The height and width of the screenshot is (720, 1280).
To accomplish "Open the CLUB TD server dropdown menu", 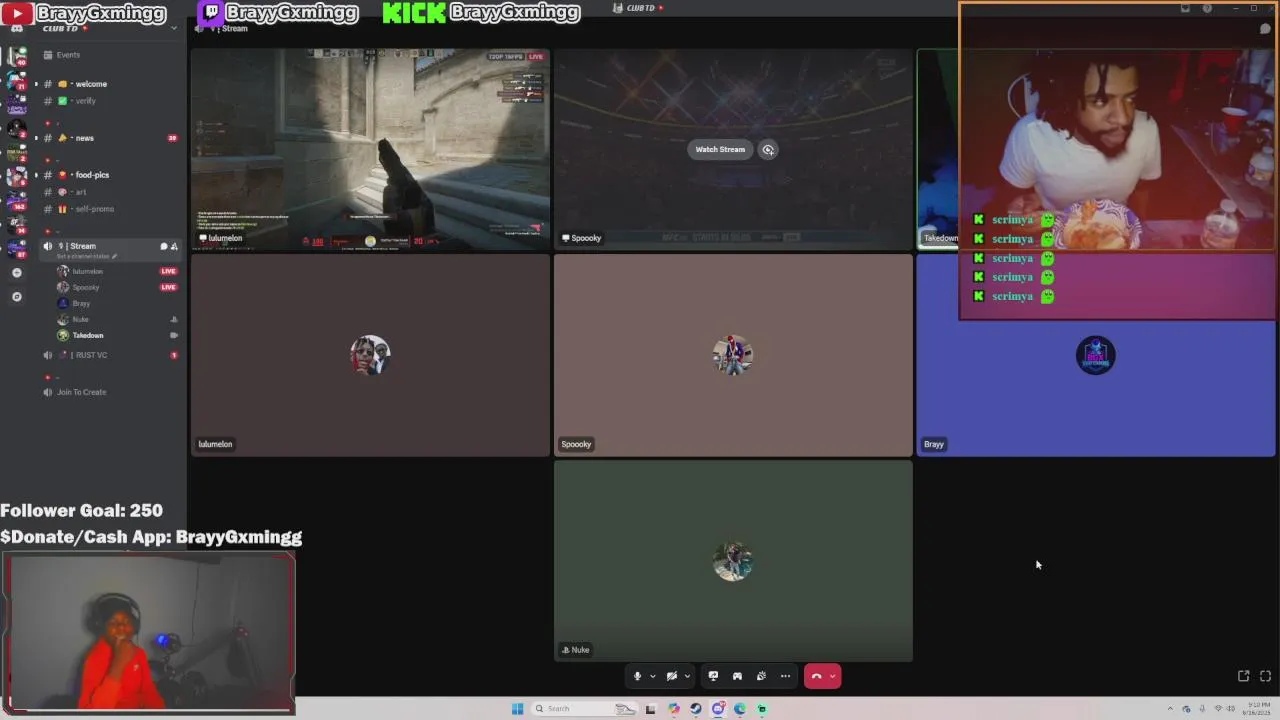I will click(174, 28).
